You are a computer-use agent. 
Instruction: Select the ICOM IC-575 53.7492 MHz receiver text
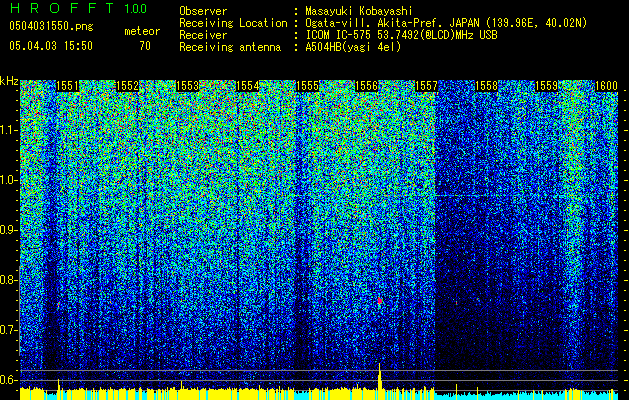[401, 35]
